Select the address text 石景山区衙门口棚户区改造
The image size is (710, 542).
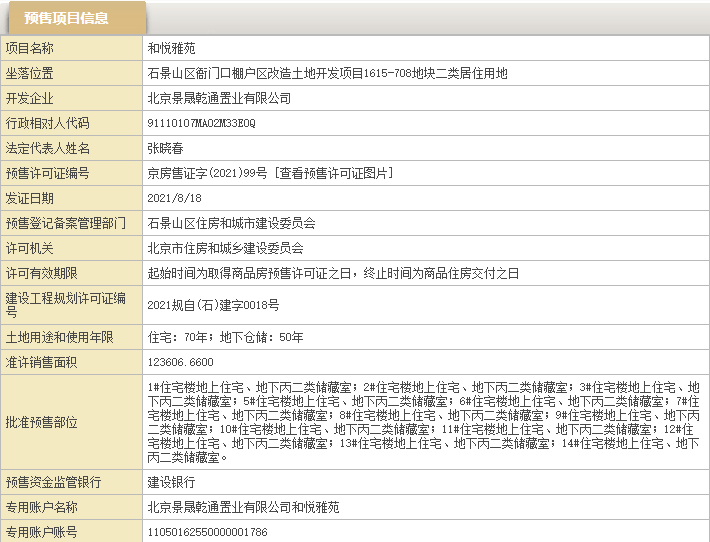(x=219, y=73)
